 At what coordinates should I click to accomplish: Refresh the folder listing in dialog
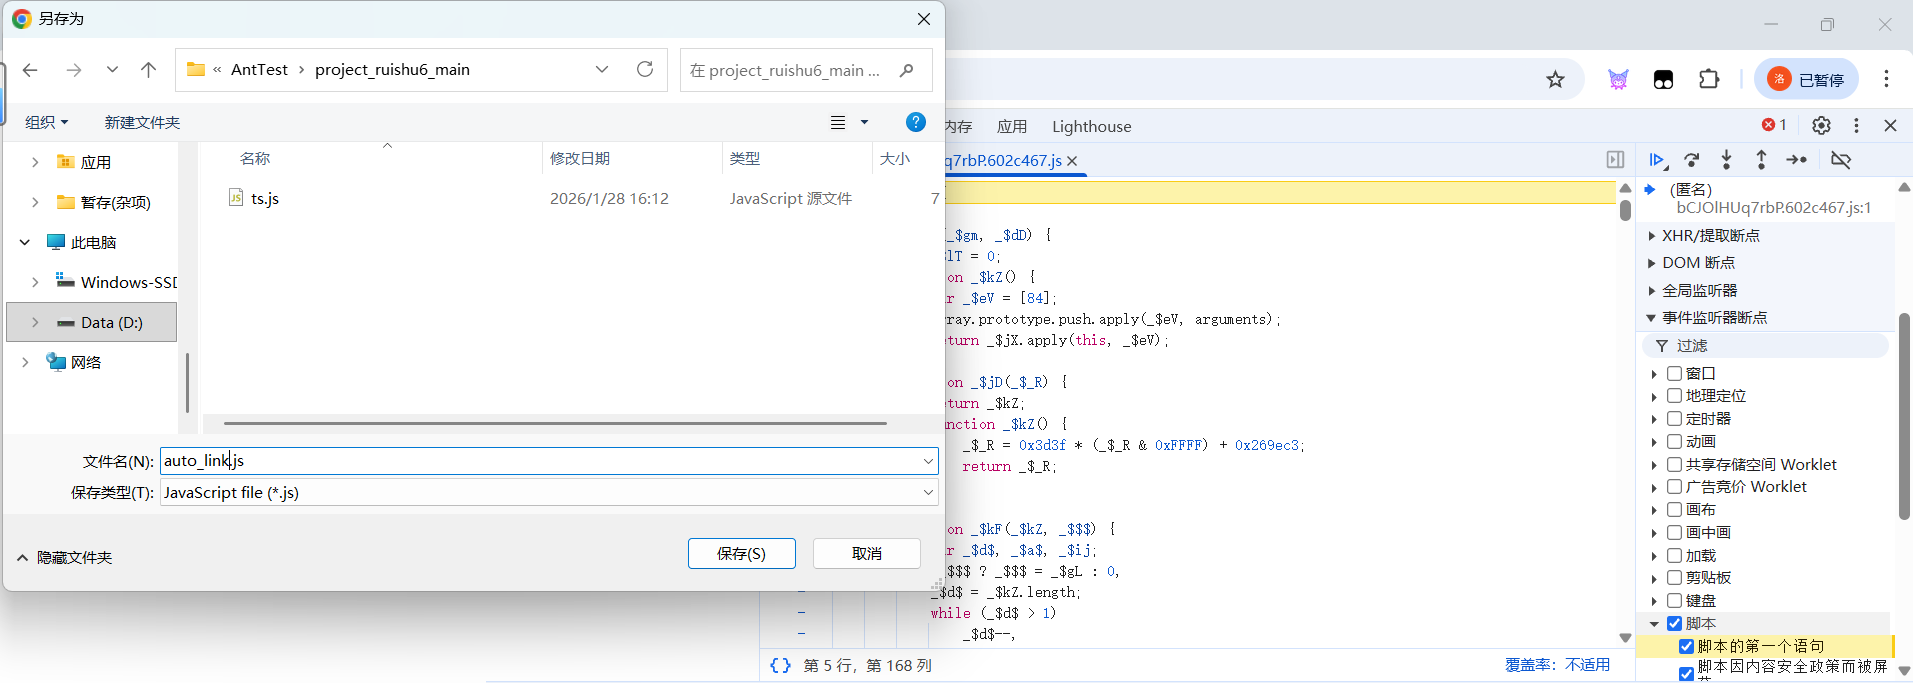(x=645, y=69)
